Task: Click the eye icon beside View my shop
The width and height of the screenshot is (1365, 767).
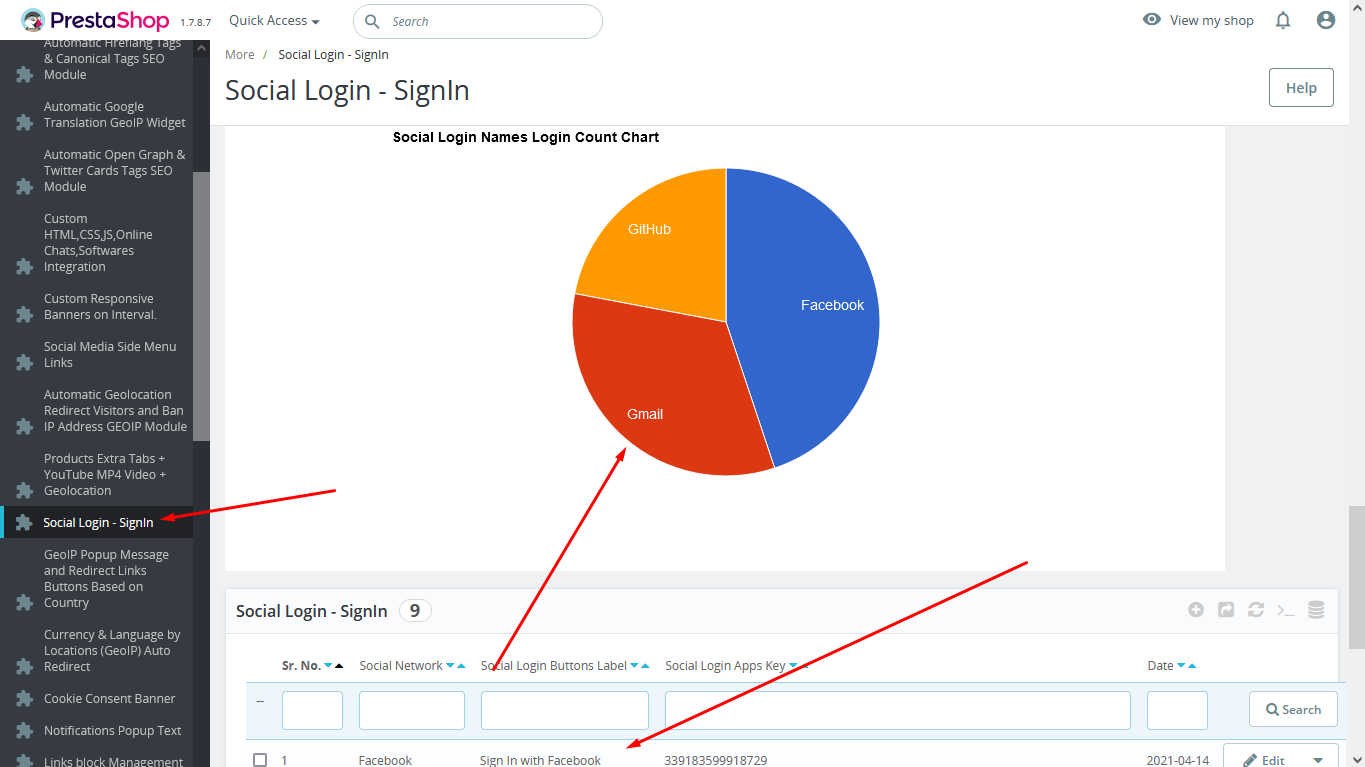Action: (1152, 20)
